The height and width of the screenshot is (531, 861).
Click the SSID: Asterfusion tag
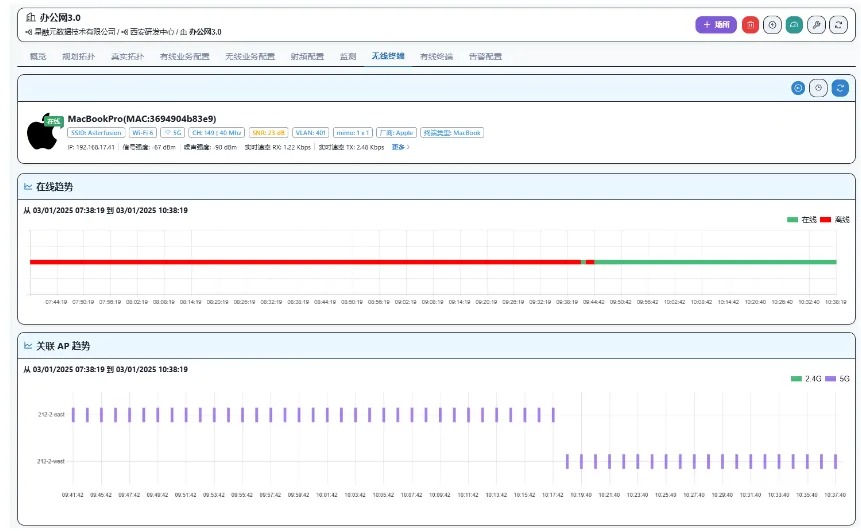pyautogui.click(x=96, y=132)
